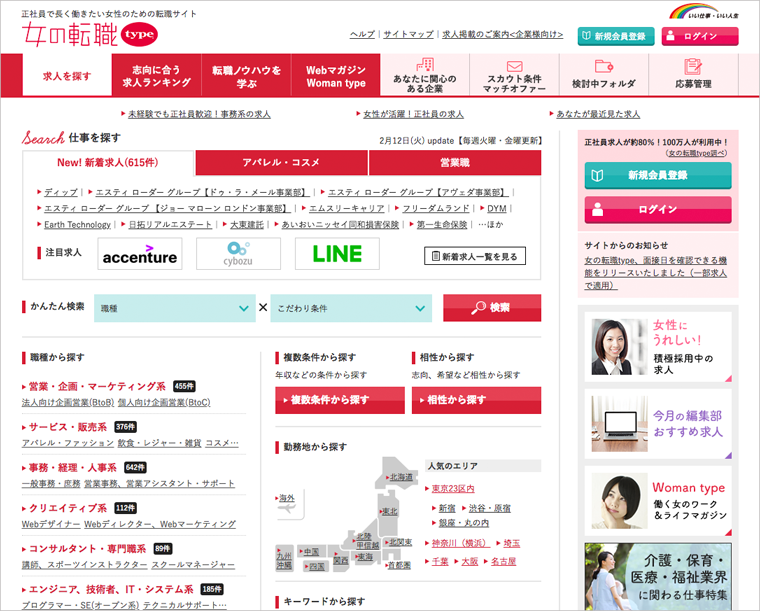
Task: Select 北海道 region on the Japan map
Action: pos(401,477)
